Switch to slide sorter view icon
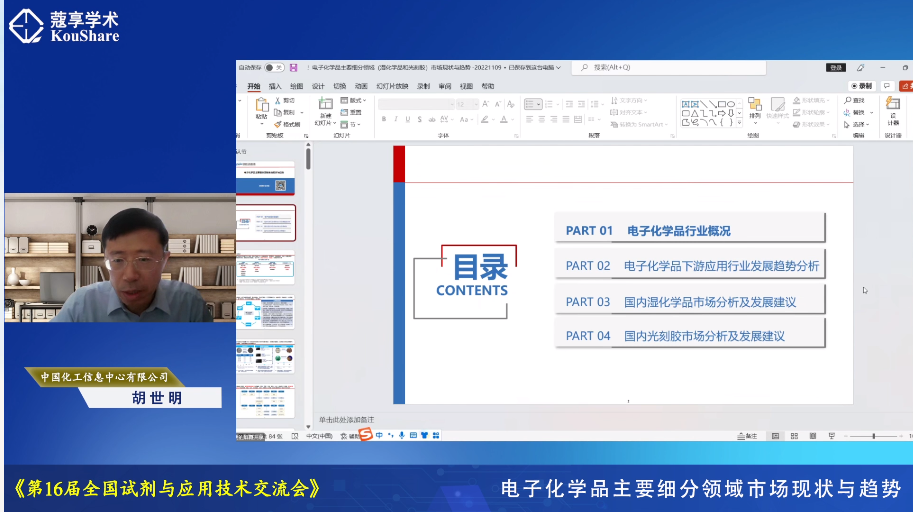This screenshot has height=512, width=913. point(794,436)
